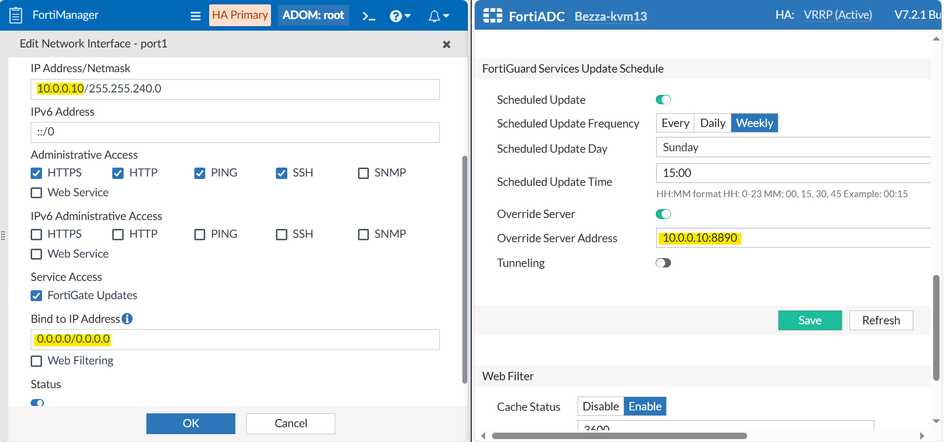Screen dimensions: 944x442
Task: Click OK to confirm interface settings
Action: pos(191,423)
